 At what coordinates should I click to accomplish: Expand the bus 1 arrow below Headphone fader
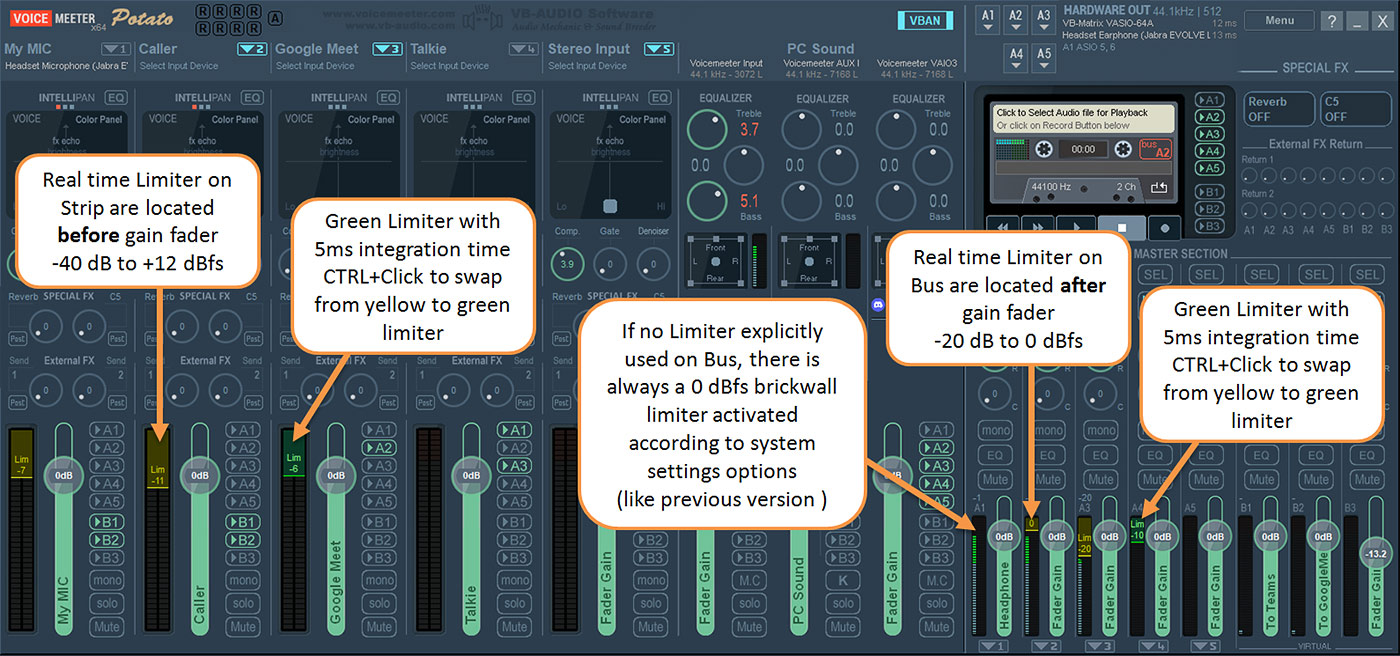click(x=996, y=646)
